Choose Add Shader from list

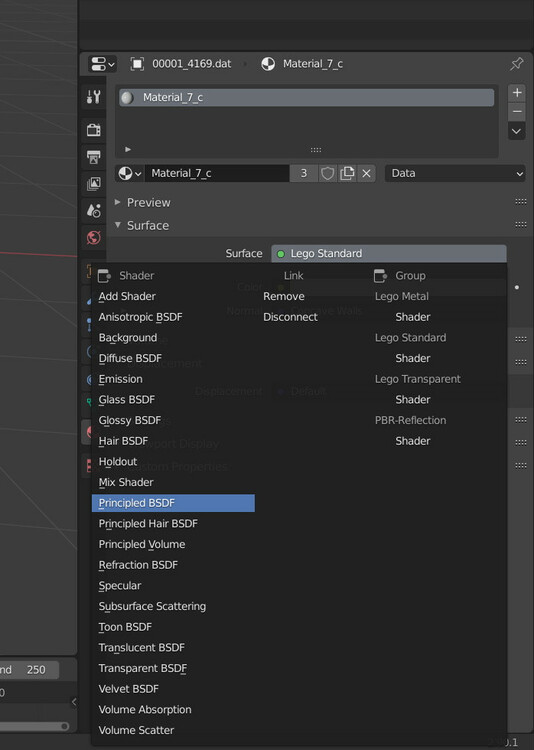point(173,297)
